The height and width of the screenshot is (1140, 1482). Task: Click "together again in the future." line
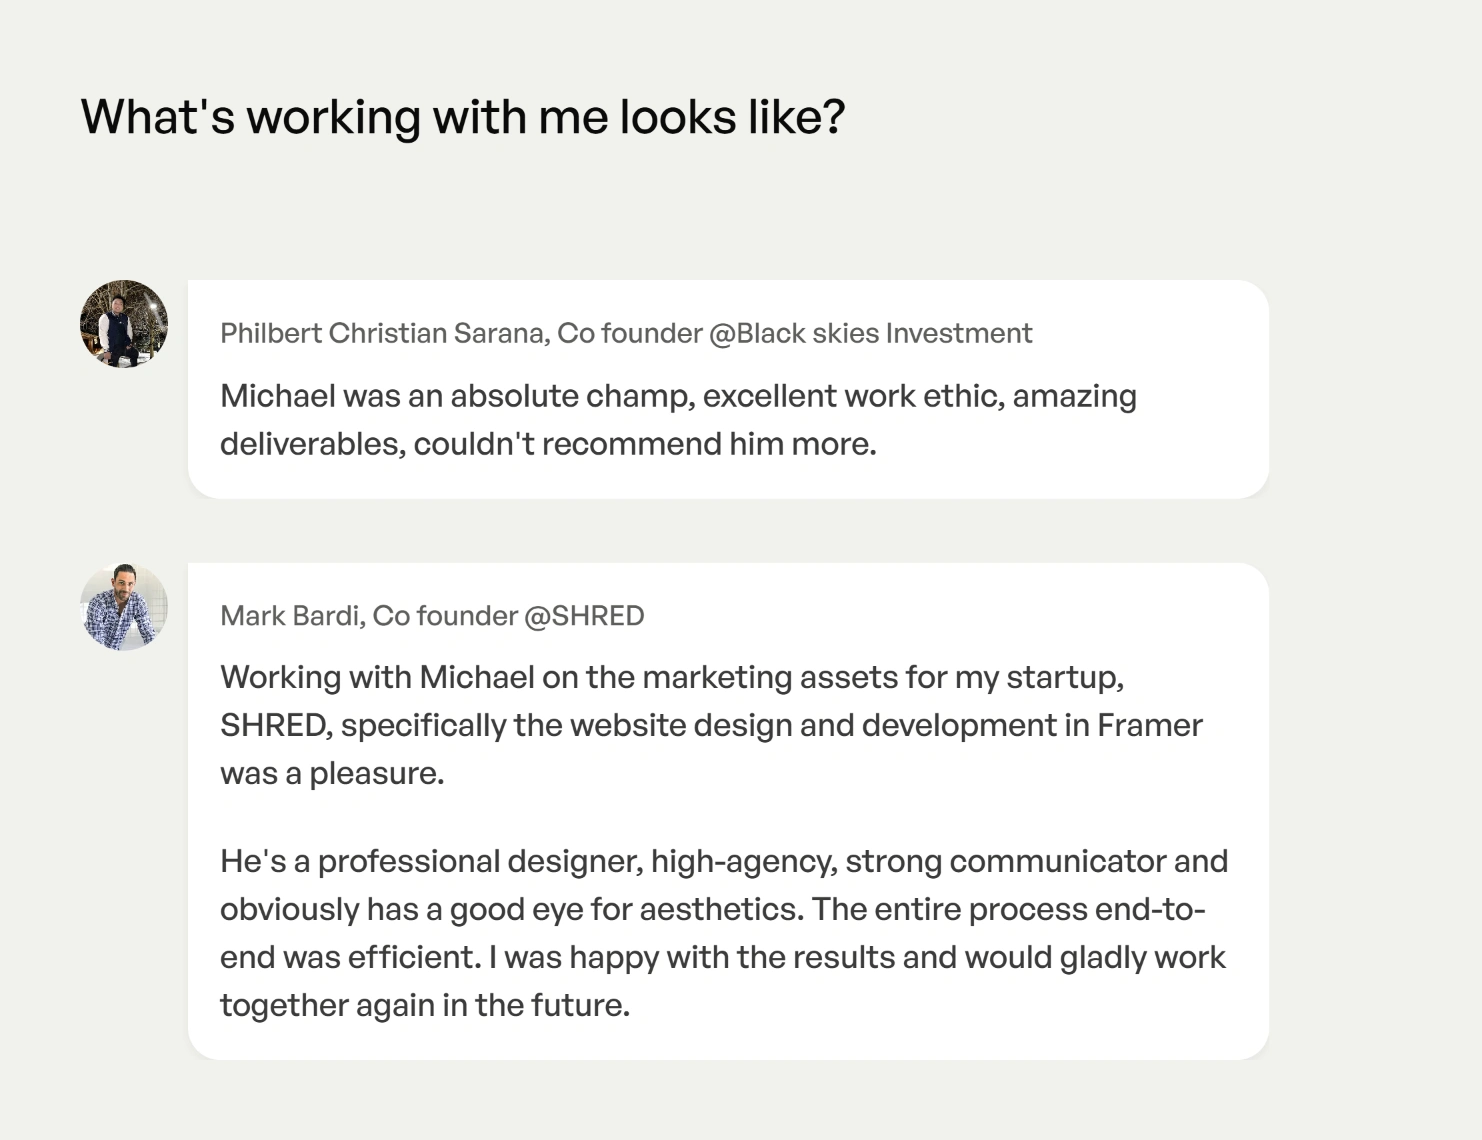[425, 1005]
